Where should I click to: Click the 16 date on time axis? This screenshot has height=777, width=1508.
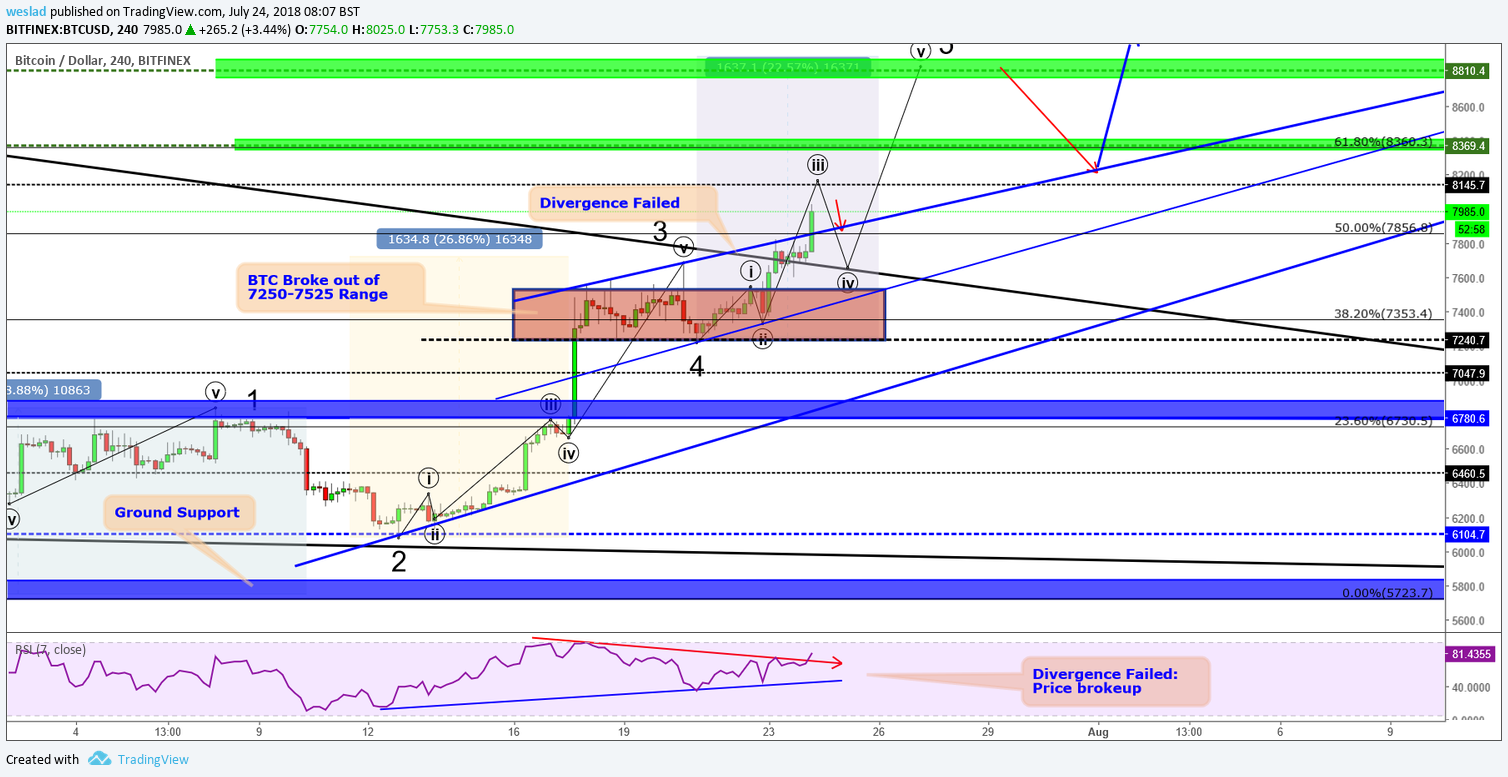coord(514,732)
